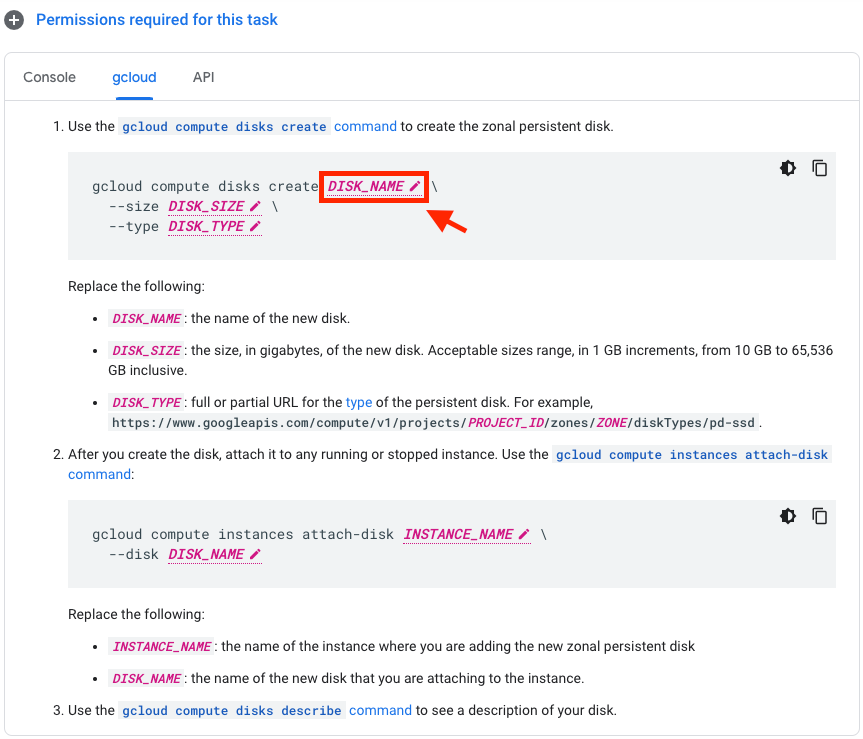This screenshot has width=863, height=739.
Task: Open the persistent disk type link
Action: point(359,402)
